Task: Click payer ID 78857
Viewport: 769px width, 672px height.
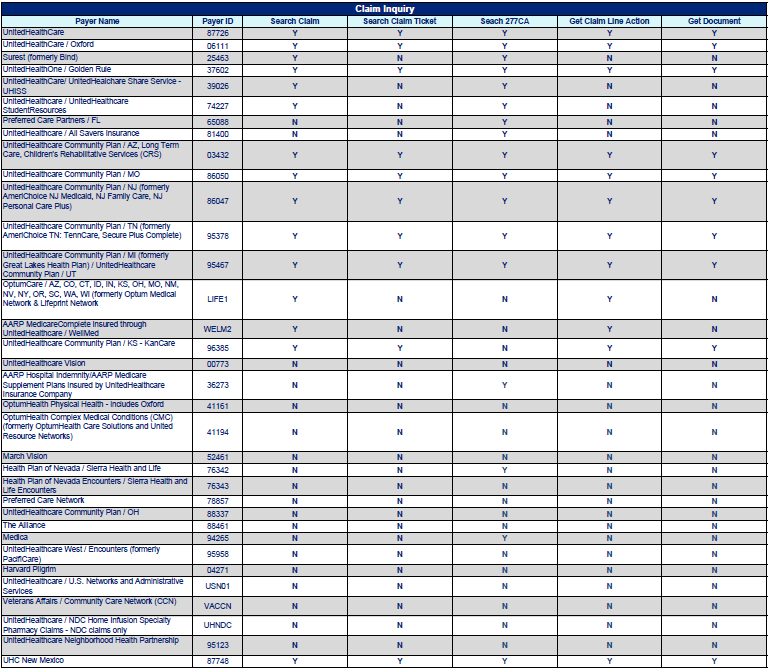Action: click(x=218, y=501)
